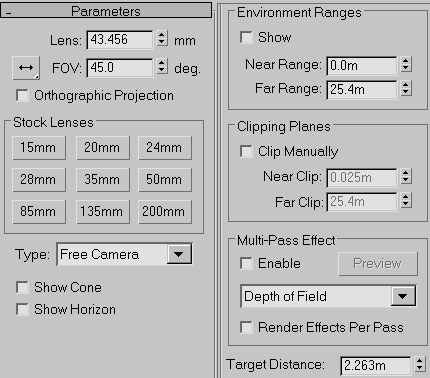Viewport: 430px width, 378px height.
Task: Click the Near Range spinner arrows
Action: pyautogui.click(x=405, y=64)
